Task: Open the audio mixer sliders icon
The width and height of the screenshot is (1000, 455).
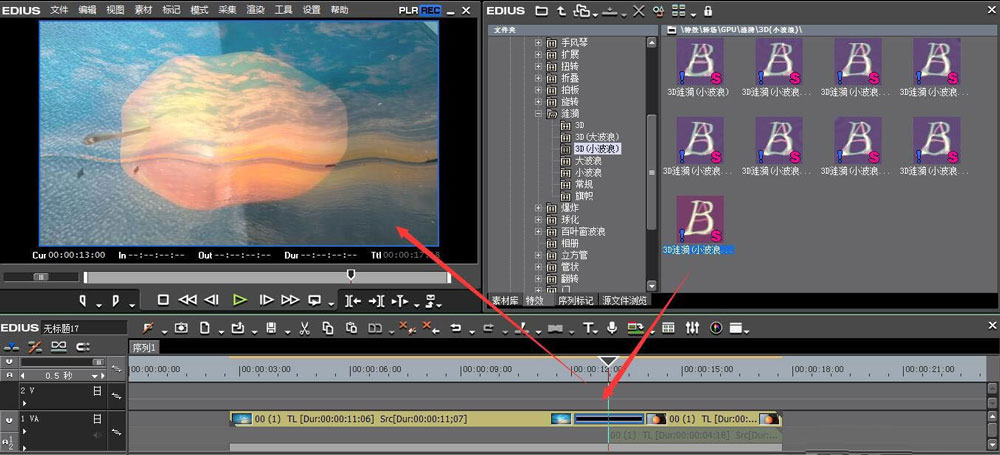Action: pyautogui.click(x=692, y=328)
